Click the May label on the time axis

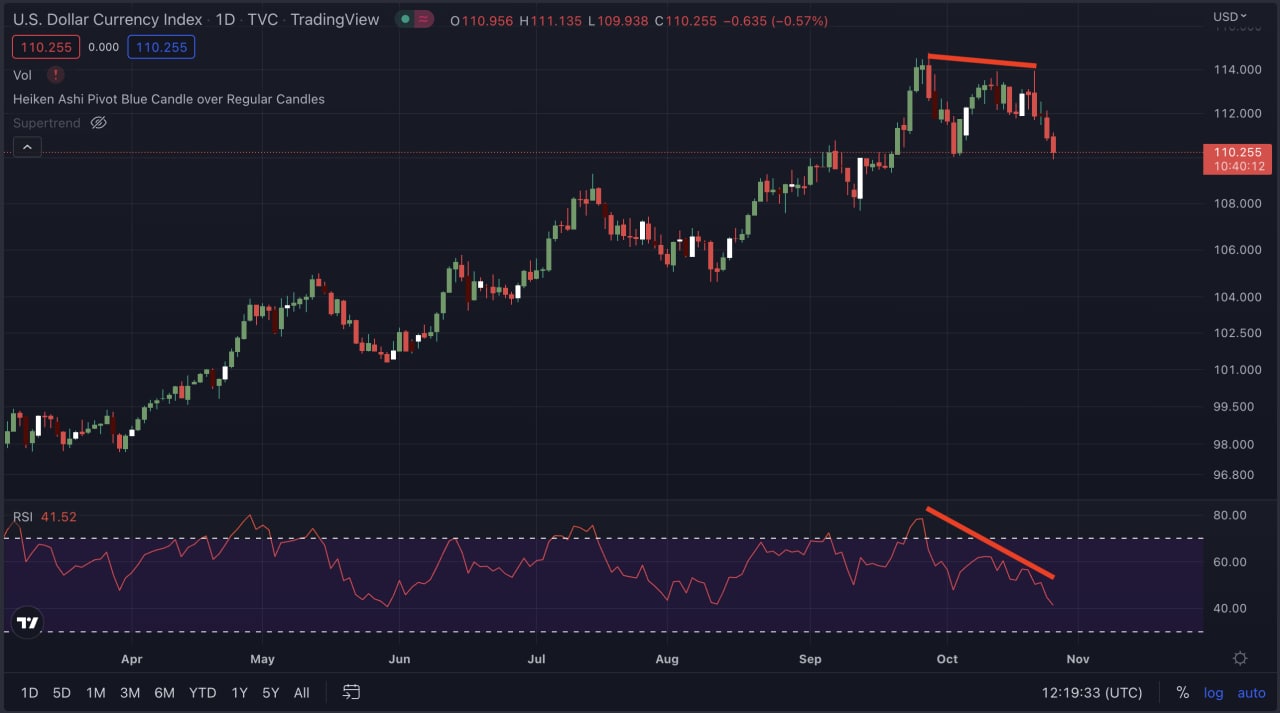[262, 659]
